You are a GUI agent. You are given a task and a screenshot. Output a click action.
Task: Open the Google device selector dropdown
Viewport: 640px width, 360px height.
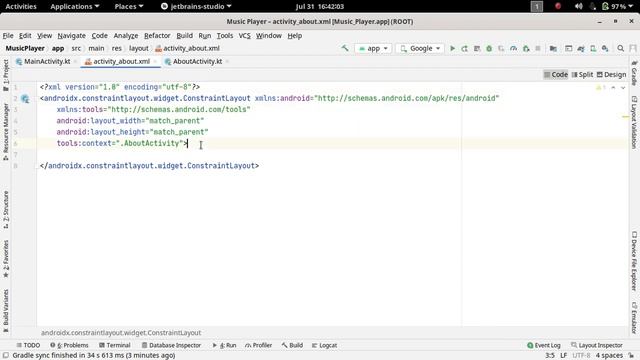pos(420,48)
